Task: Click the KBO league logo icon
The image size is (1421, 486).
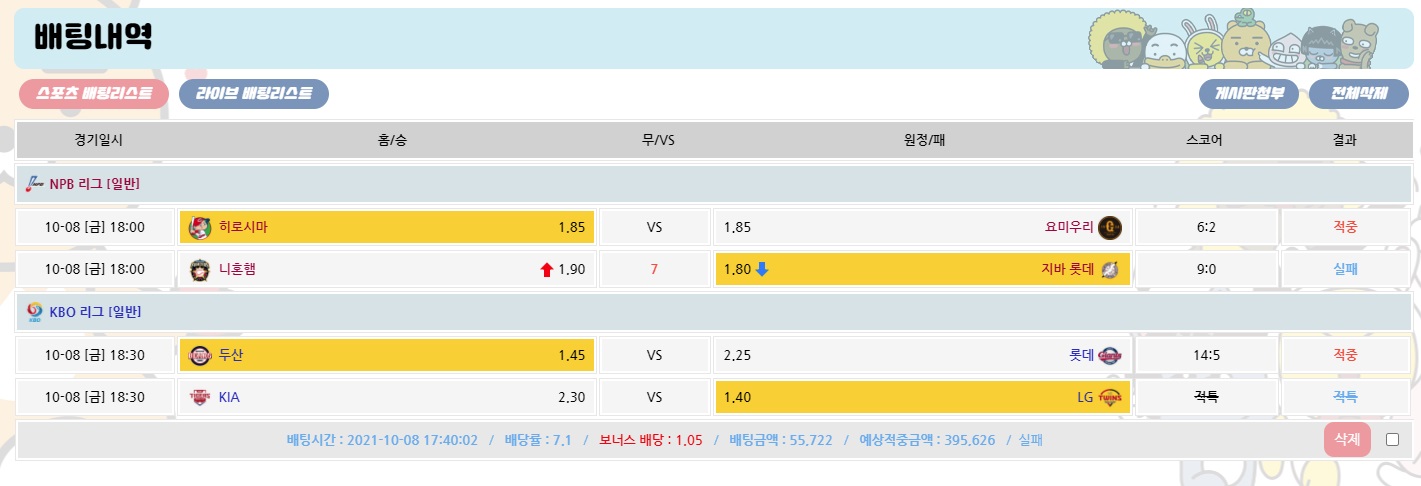Action: [x=35, y=312]
